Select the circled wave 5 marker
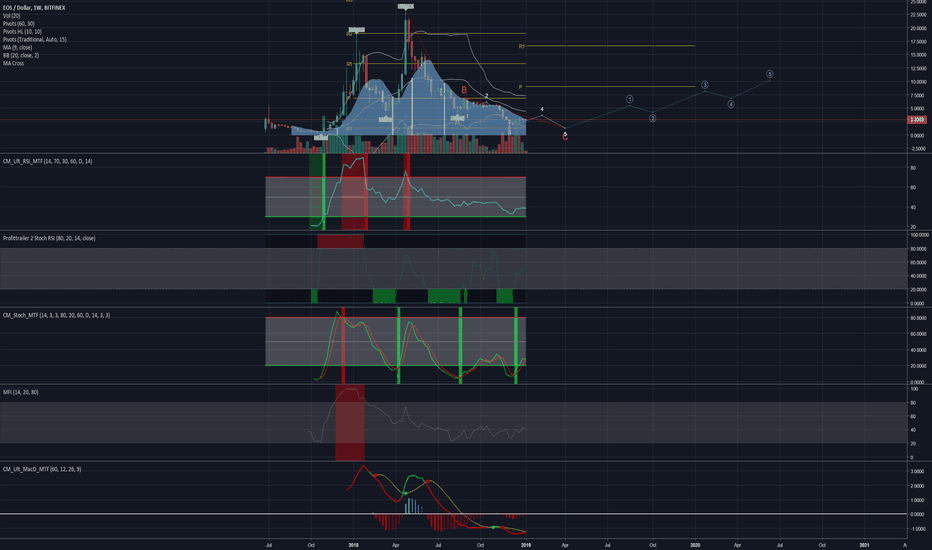 click(x=769, y=74)
